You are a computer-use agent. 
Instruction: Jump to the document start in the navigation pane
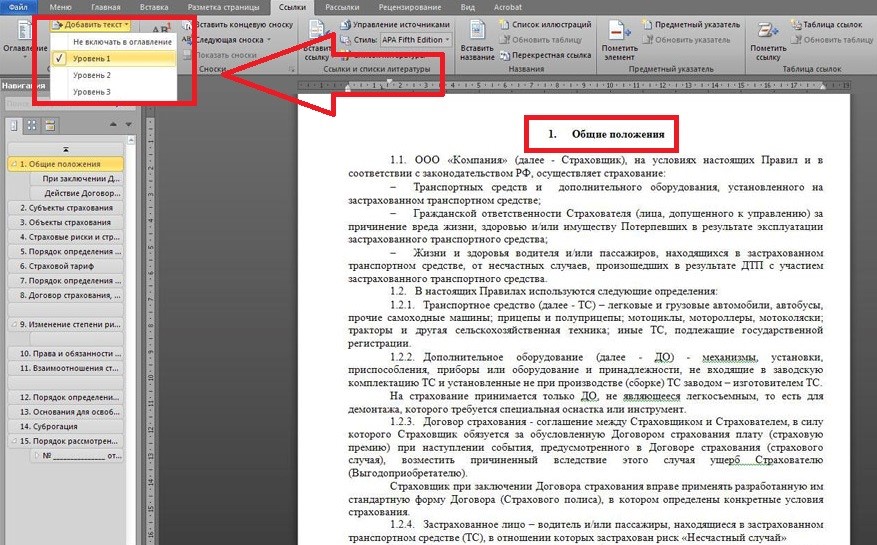click(x=65, y=149)
